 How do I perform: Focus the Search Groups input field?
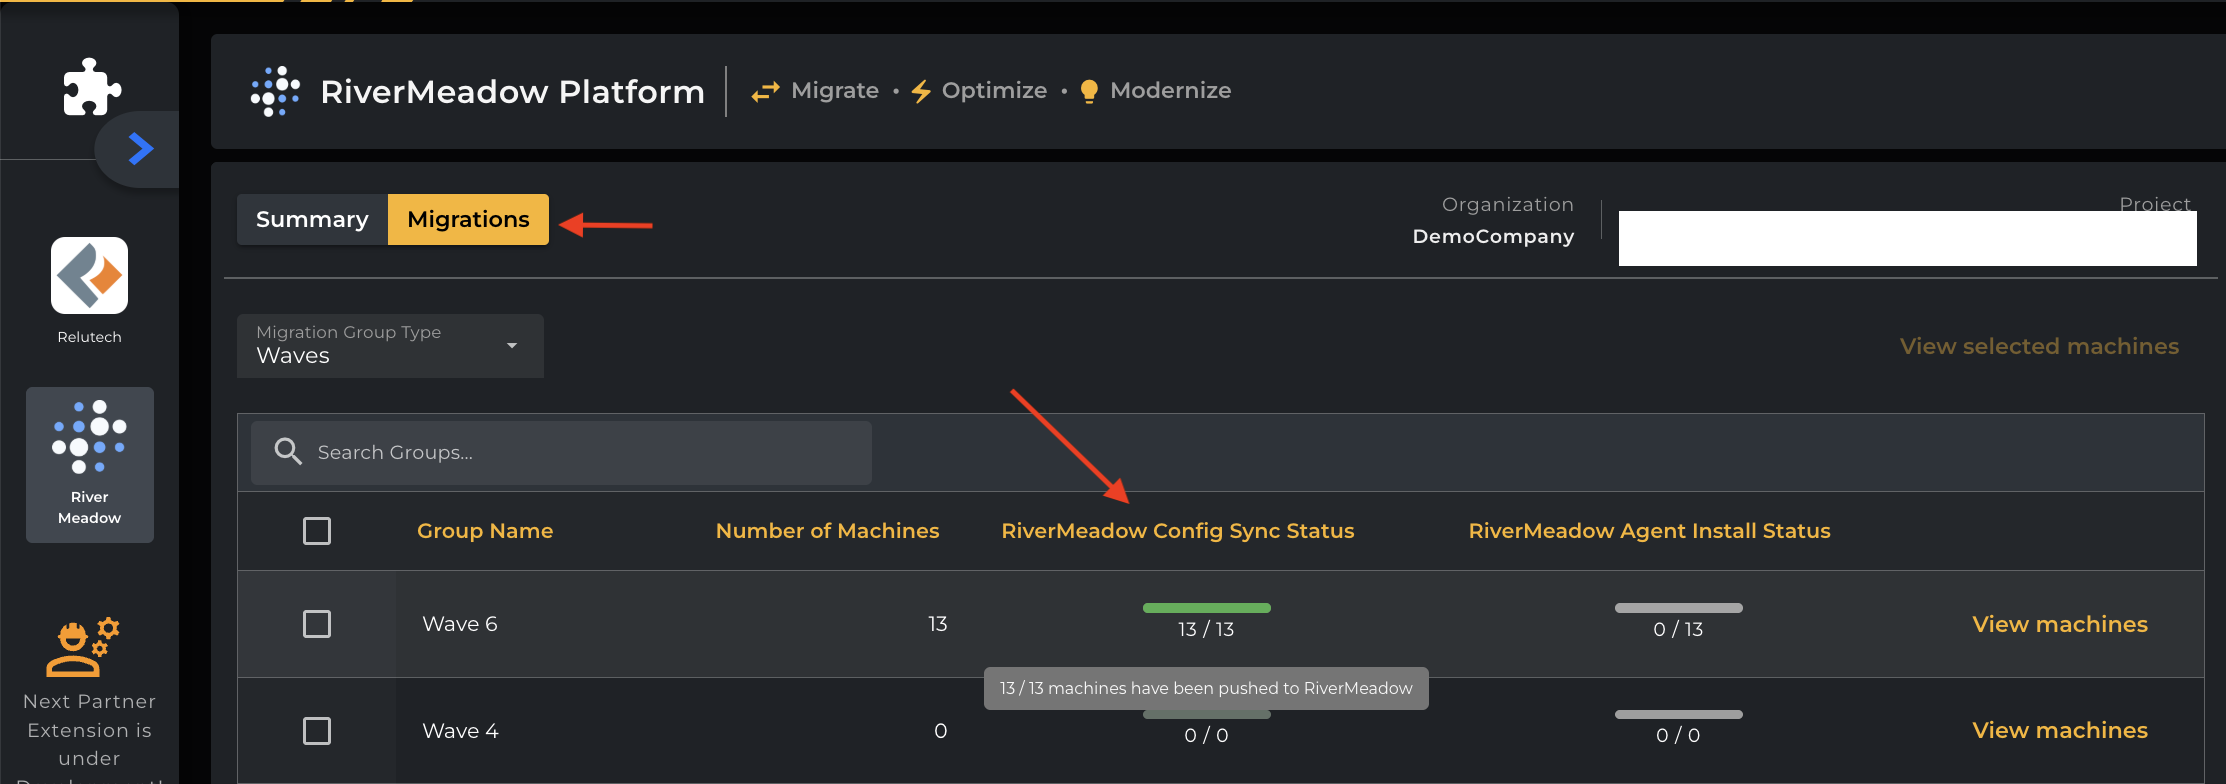(561, 453)
